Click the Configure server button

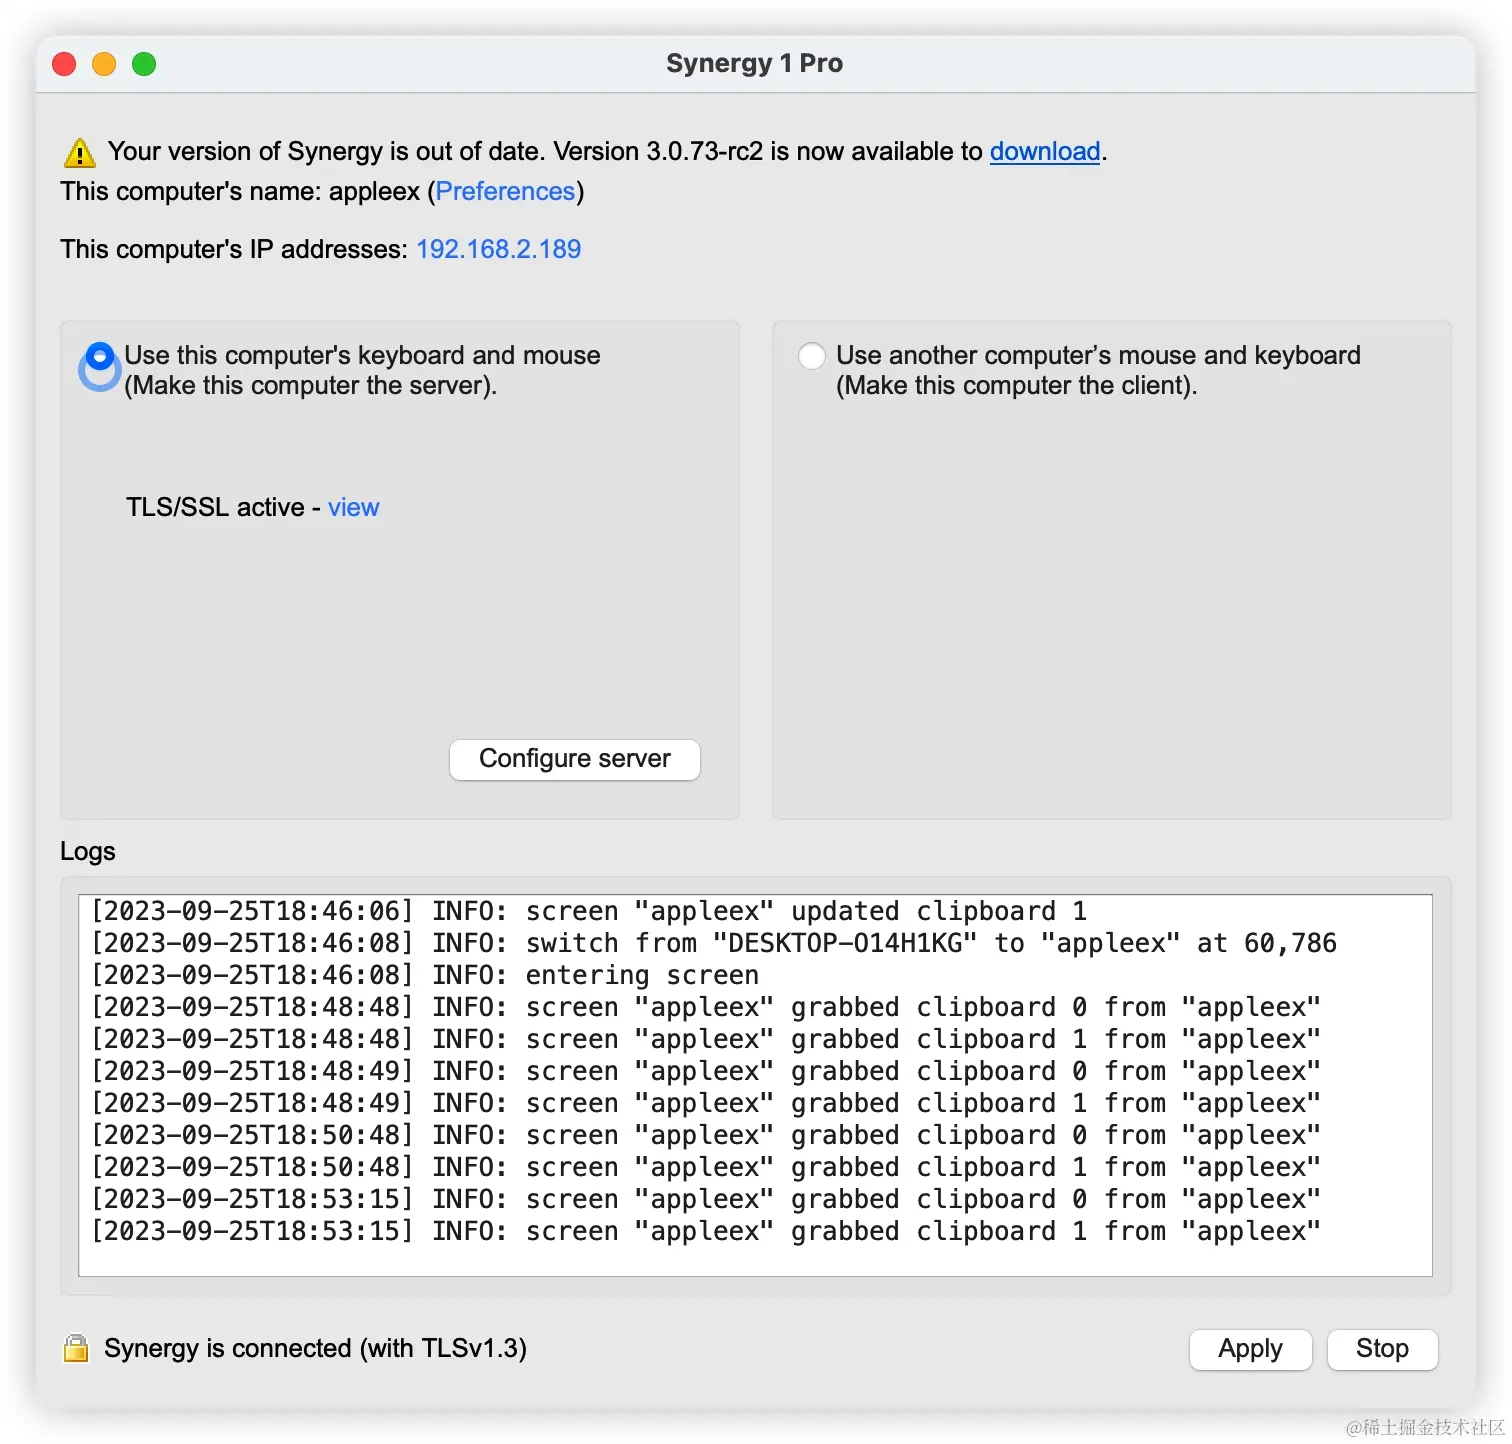pyautogui.click(x=575, y=759)
